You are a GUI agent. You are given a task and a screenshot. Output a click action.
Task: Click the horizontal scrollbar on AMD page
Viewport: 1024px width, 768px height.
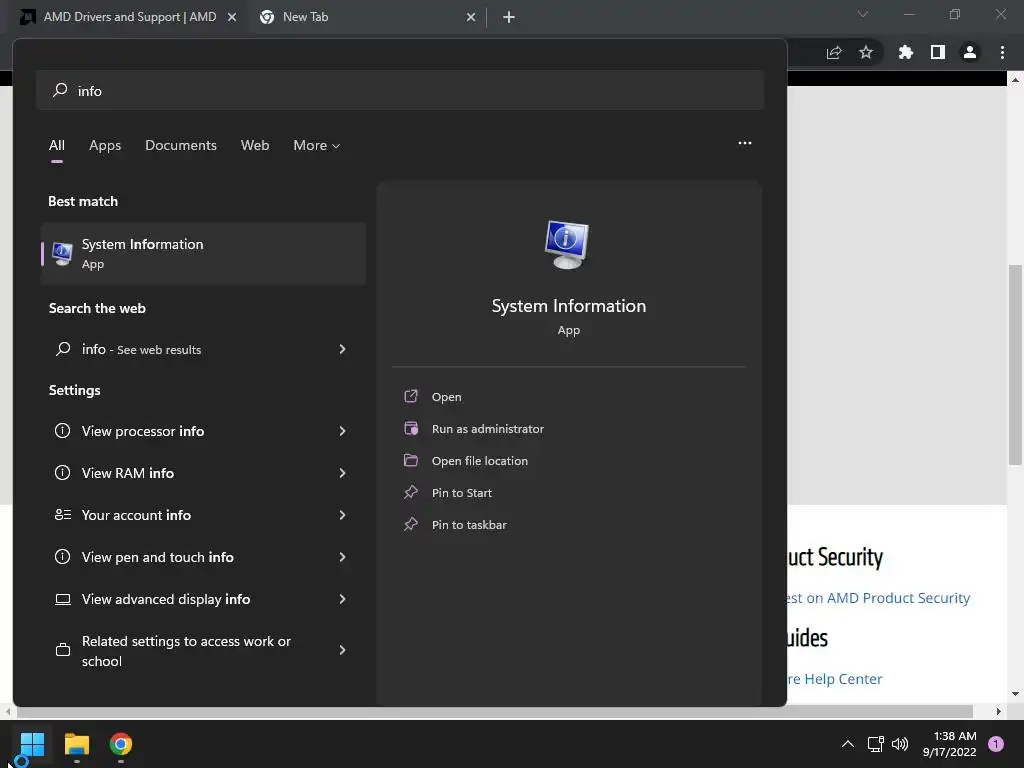tap(493, 711)
